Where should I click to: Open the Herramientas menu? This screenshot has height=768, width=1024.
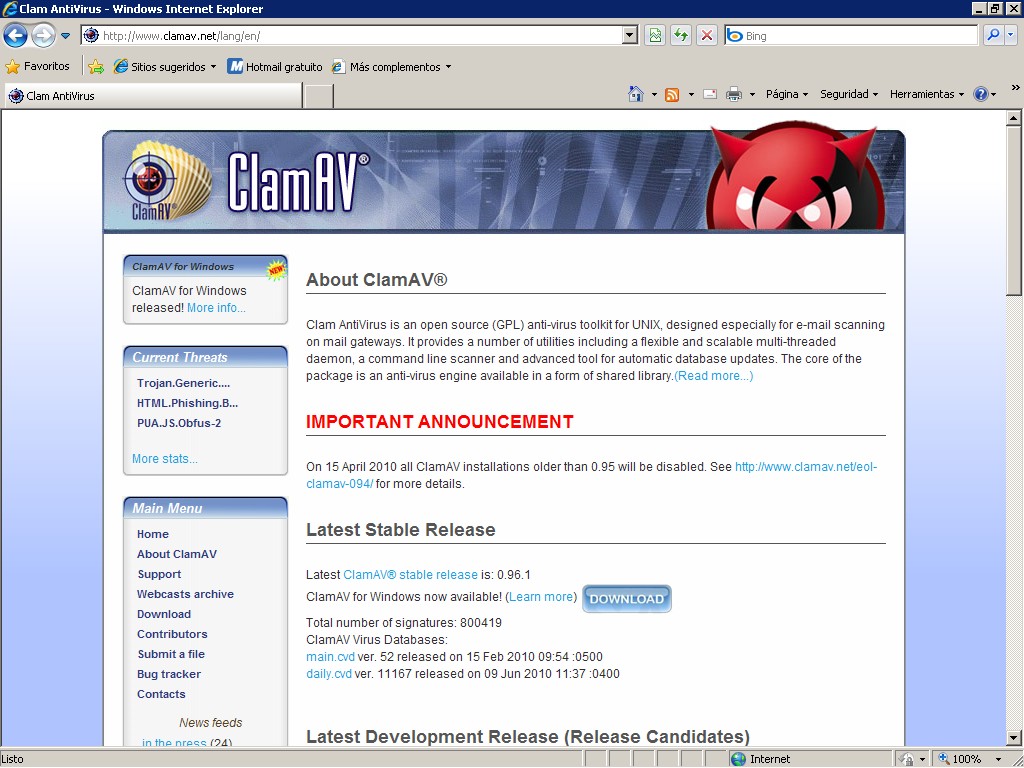pyautogui.click(x=926, y=94)
